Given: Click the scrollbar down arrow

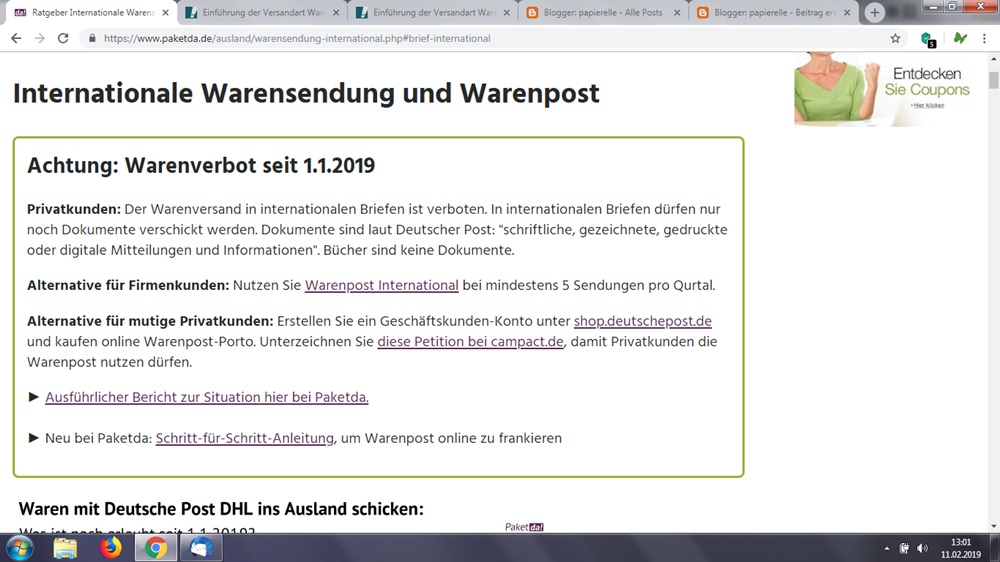Looking at the screenshot, I should click(993, 526).
